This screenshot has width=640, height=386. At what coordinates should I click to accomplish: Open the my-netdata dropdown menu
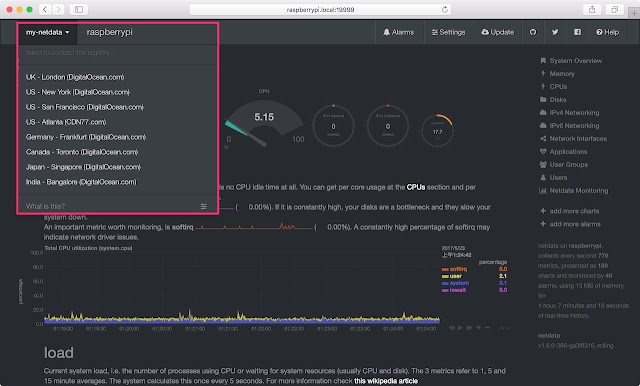coord(47,32)
